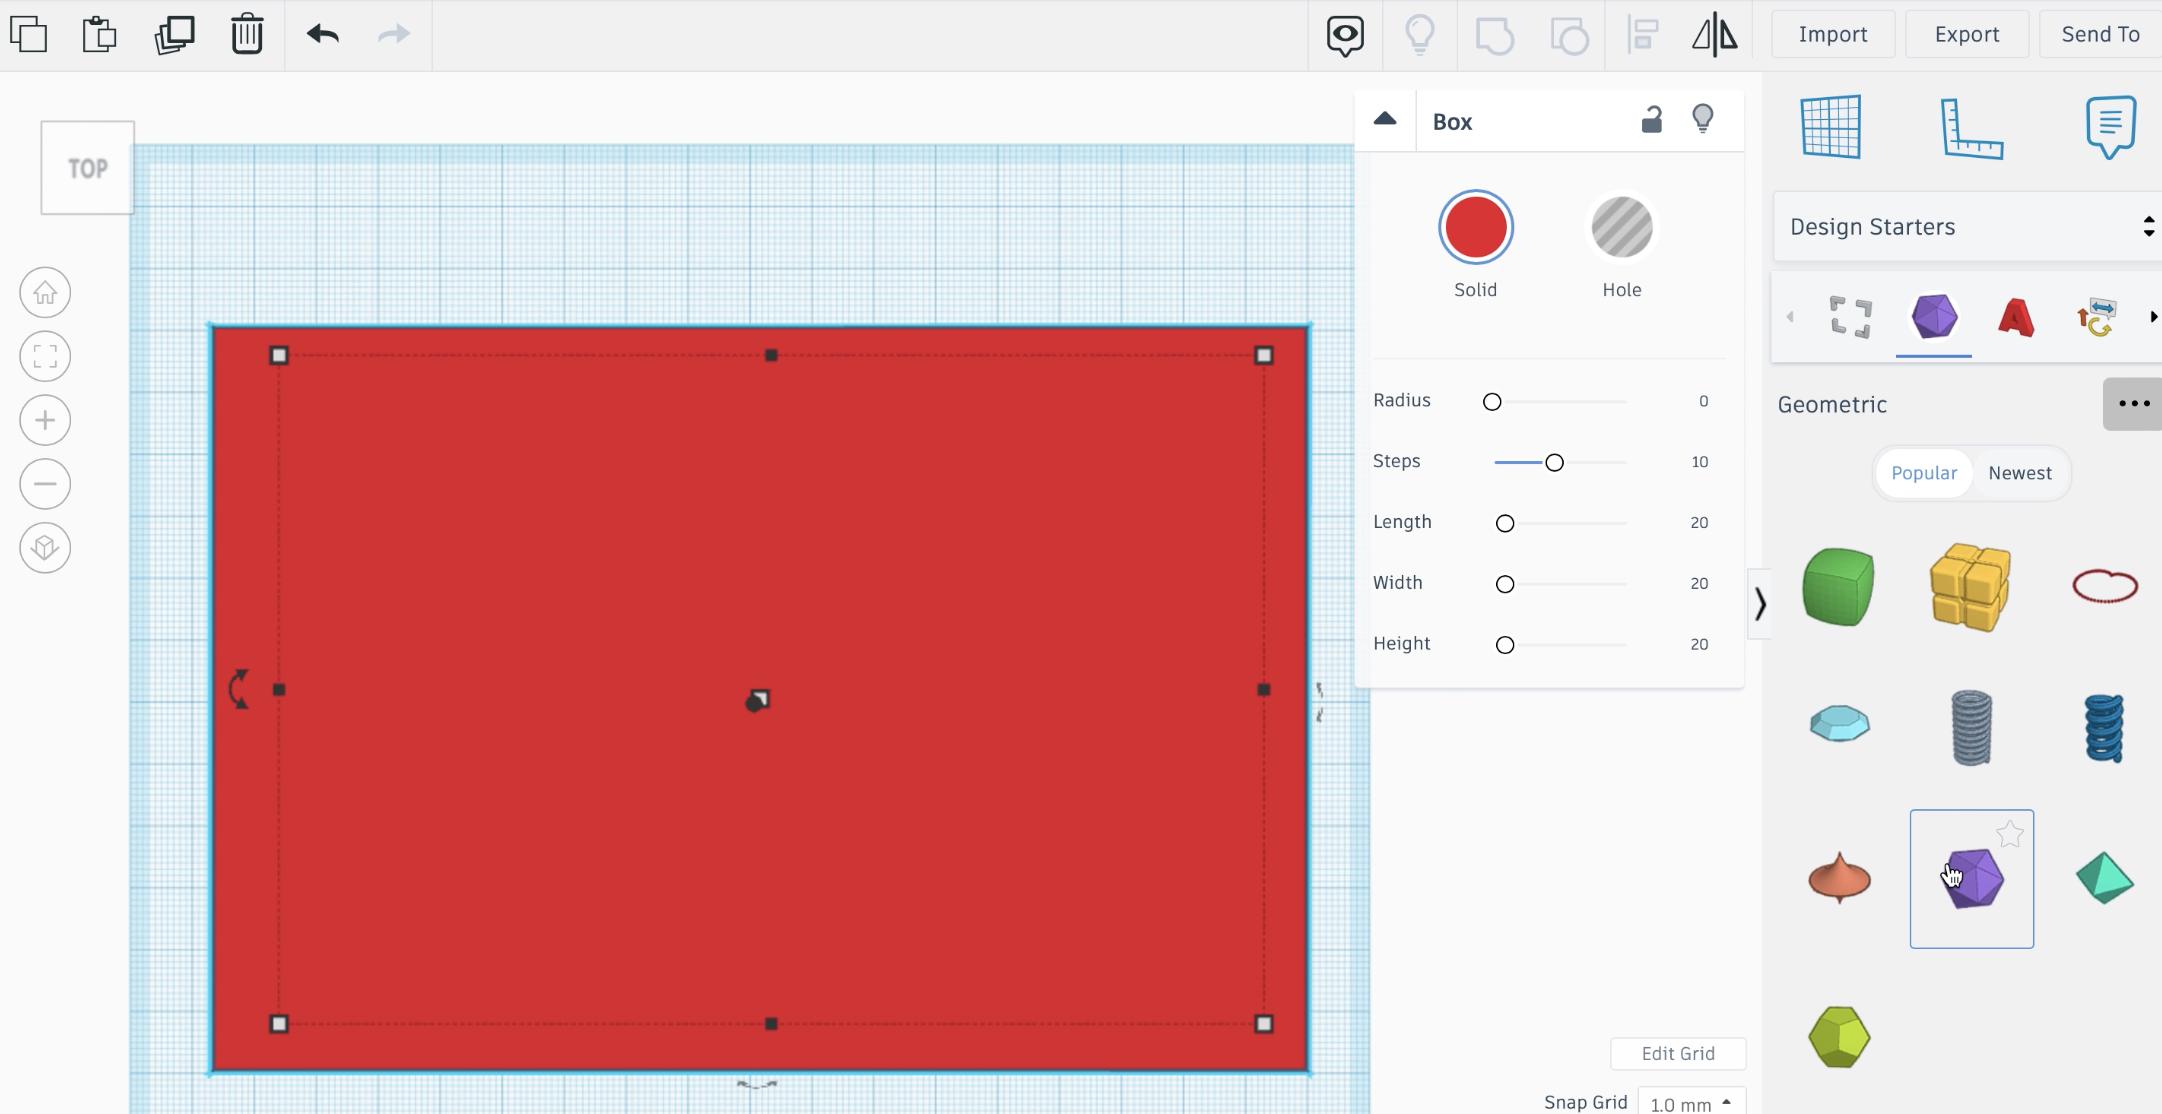Image resolution: width=2162 pixels, height=1114 pixels.
Task: Click the Popular tab in Geometric panel
Action: 1923,472
